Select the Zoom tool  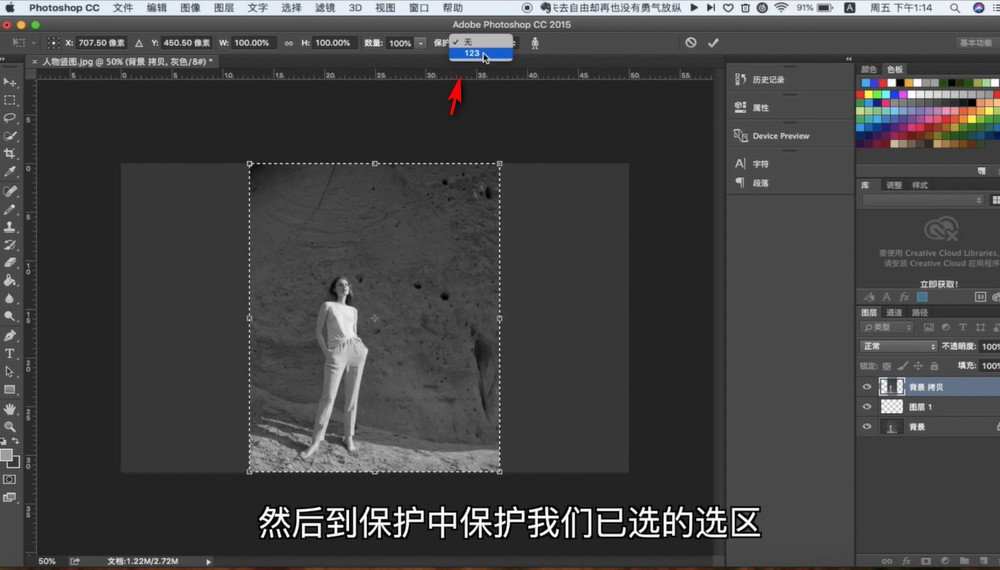(x=10, y=427)
